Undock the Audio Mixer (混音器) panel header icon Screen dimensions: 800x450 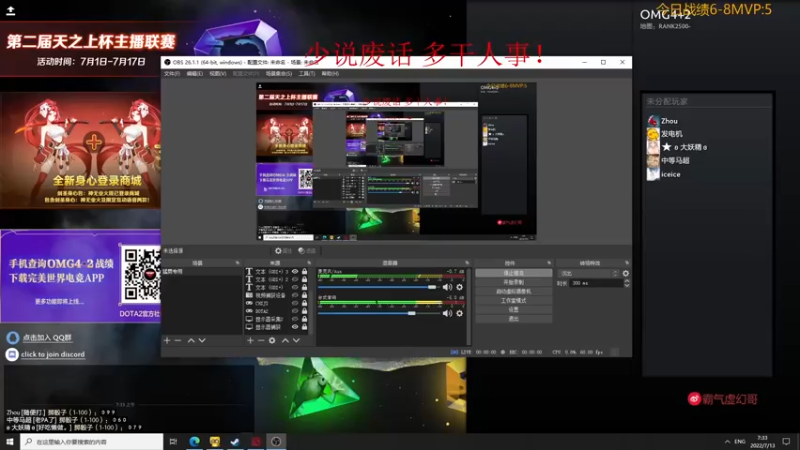467,263
